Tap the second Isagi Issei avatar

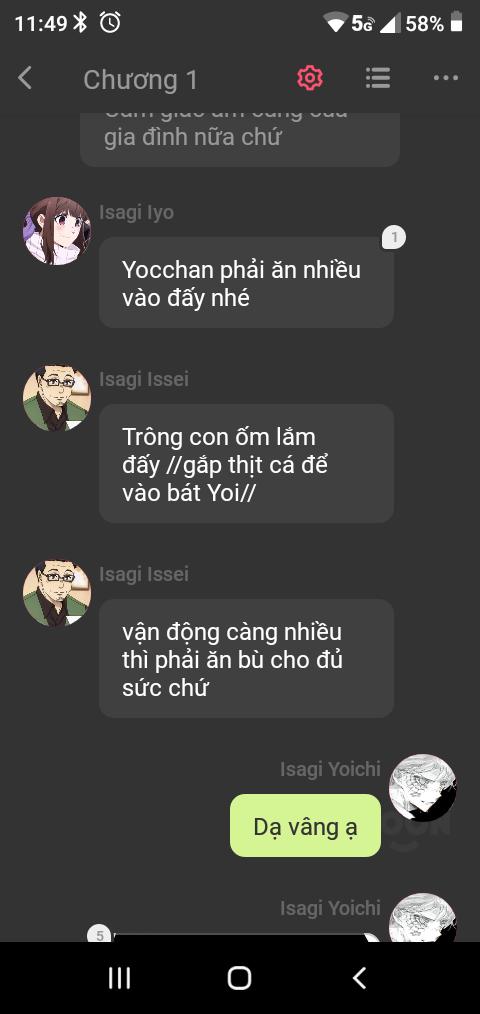[x=57, y=593]
